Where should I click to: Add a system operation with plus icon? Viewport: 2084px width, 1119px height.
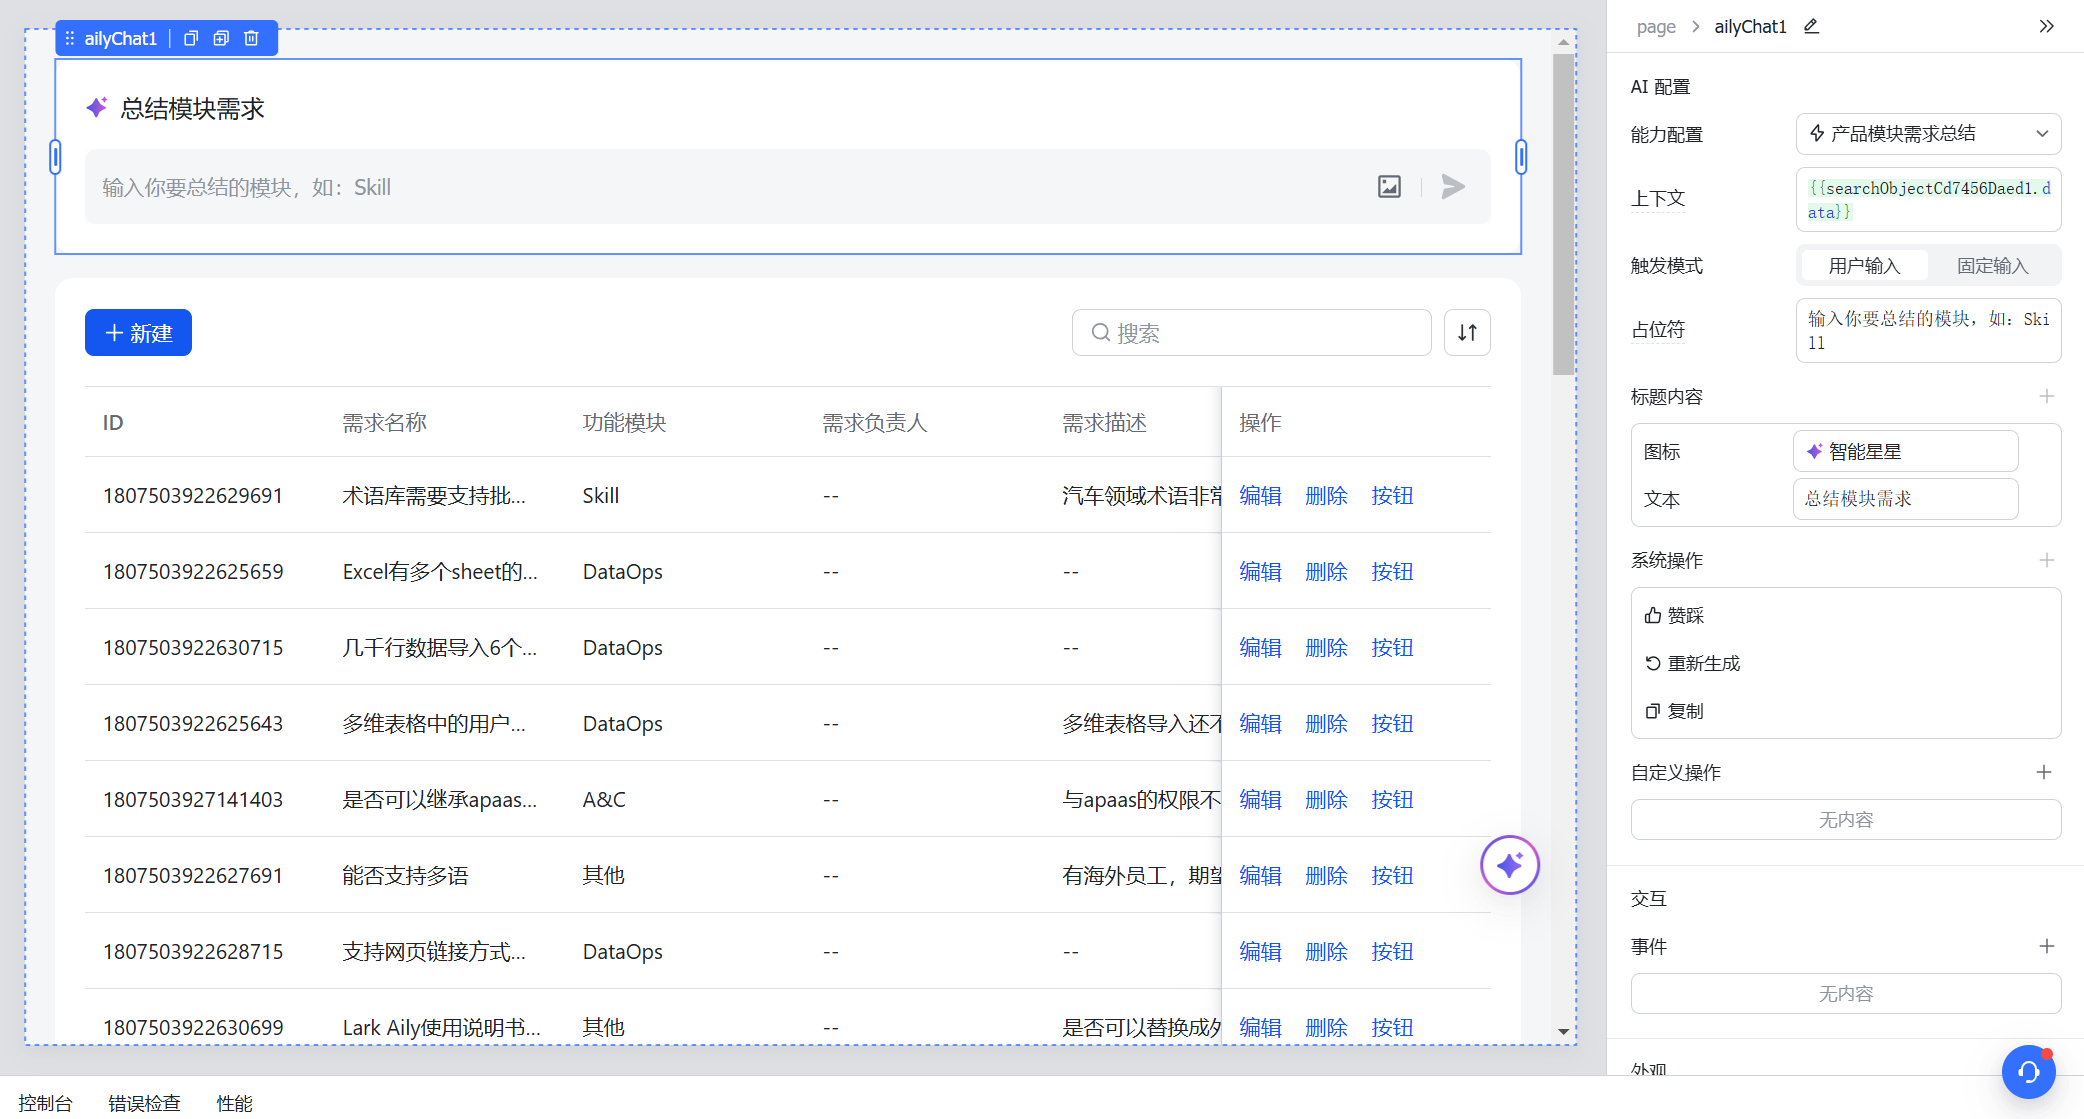point(2046,560)
